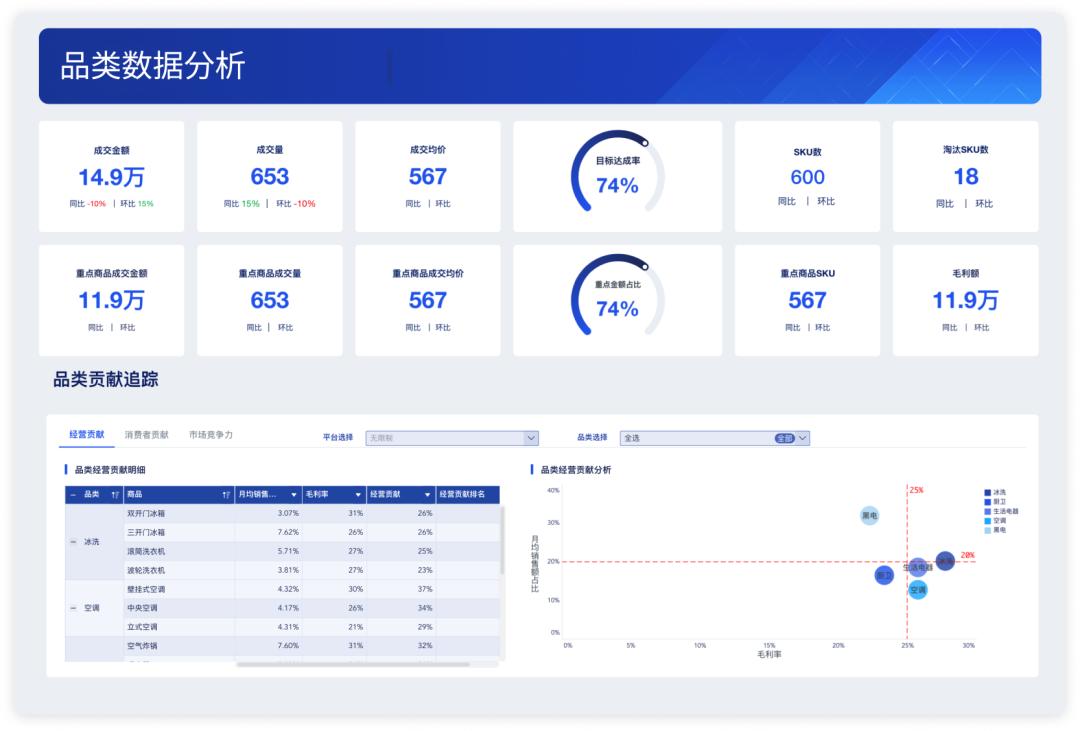The width and height of the screenshot is (1080, 731).
Task: Switch to the 消费者贡献 tab
Action: coord(146,435)
